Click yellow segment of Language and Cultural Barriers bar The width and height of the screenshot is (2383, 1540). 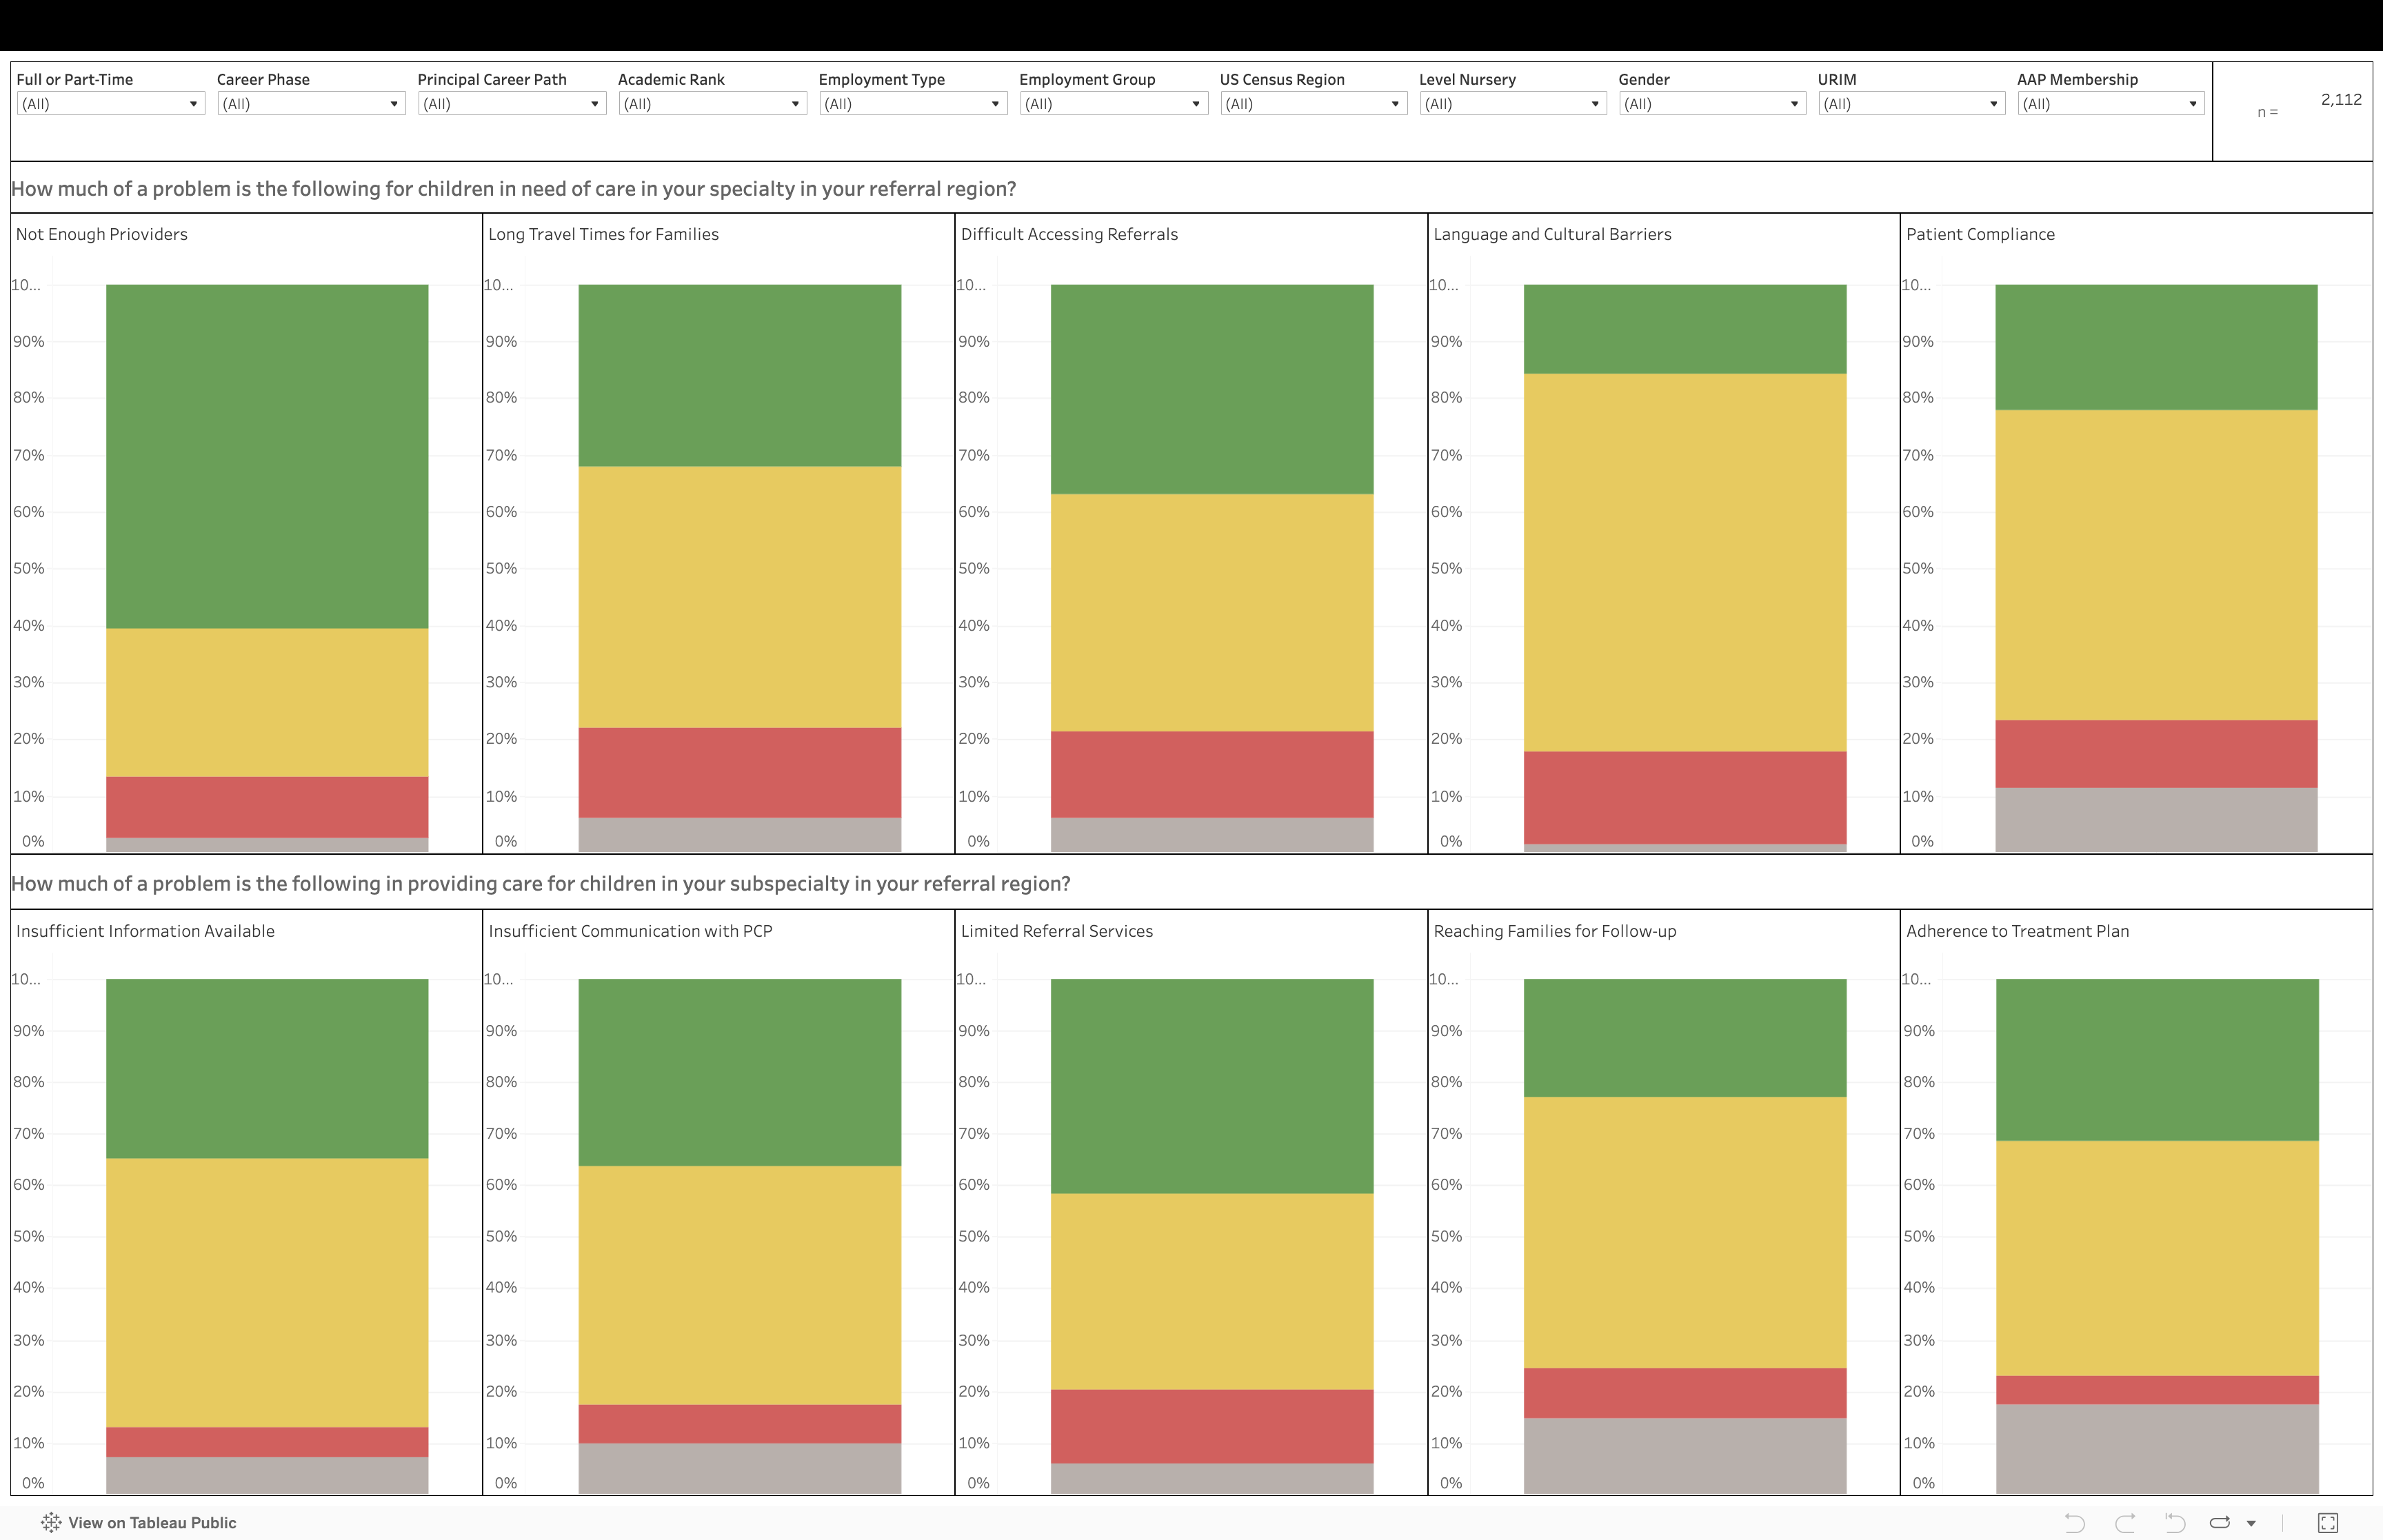[x=1684, y=562]
